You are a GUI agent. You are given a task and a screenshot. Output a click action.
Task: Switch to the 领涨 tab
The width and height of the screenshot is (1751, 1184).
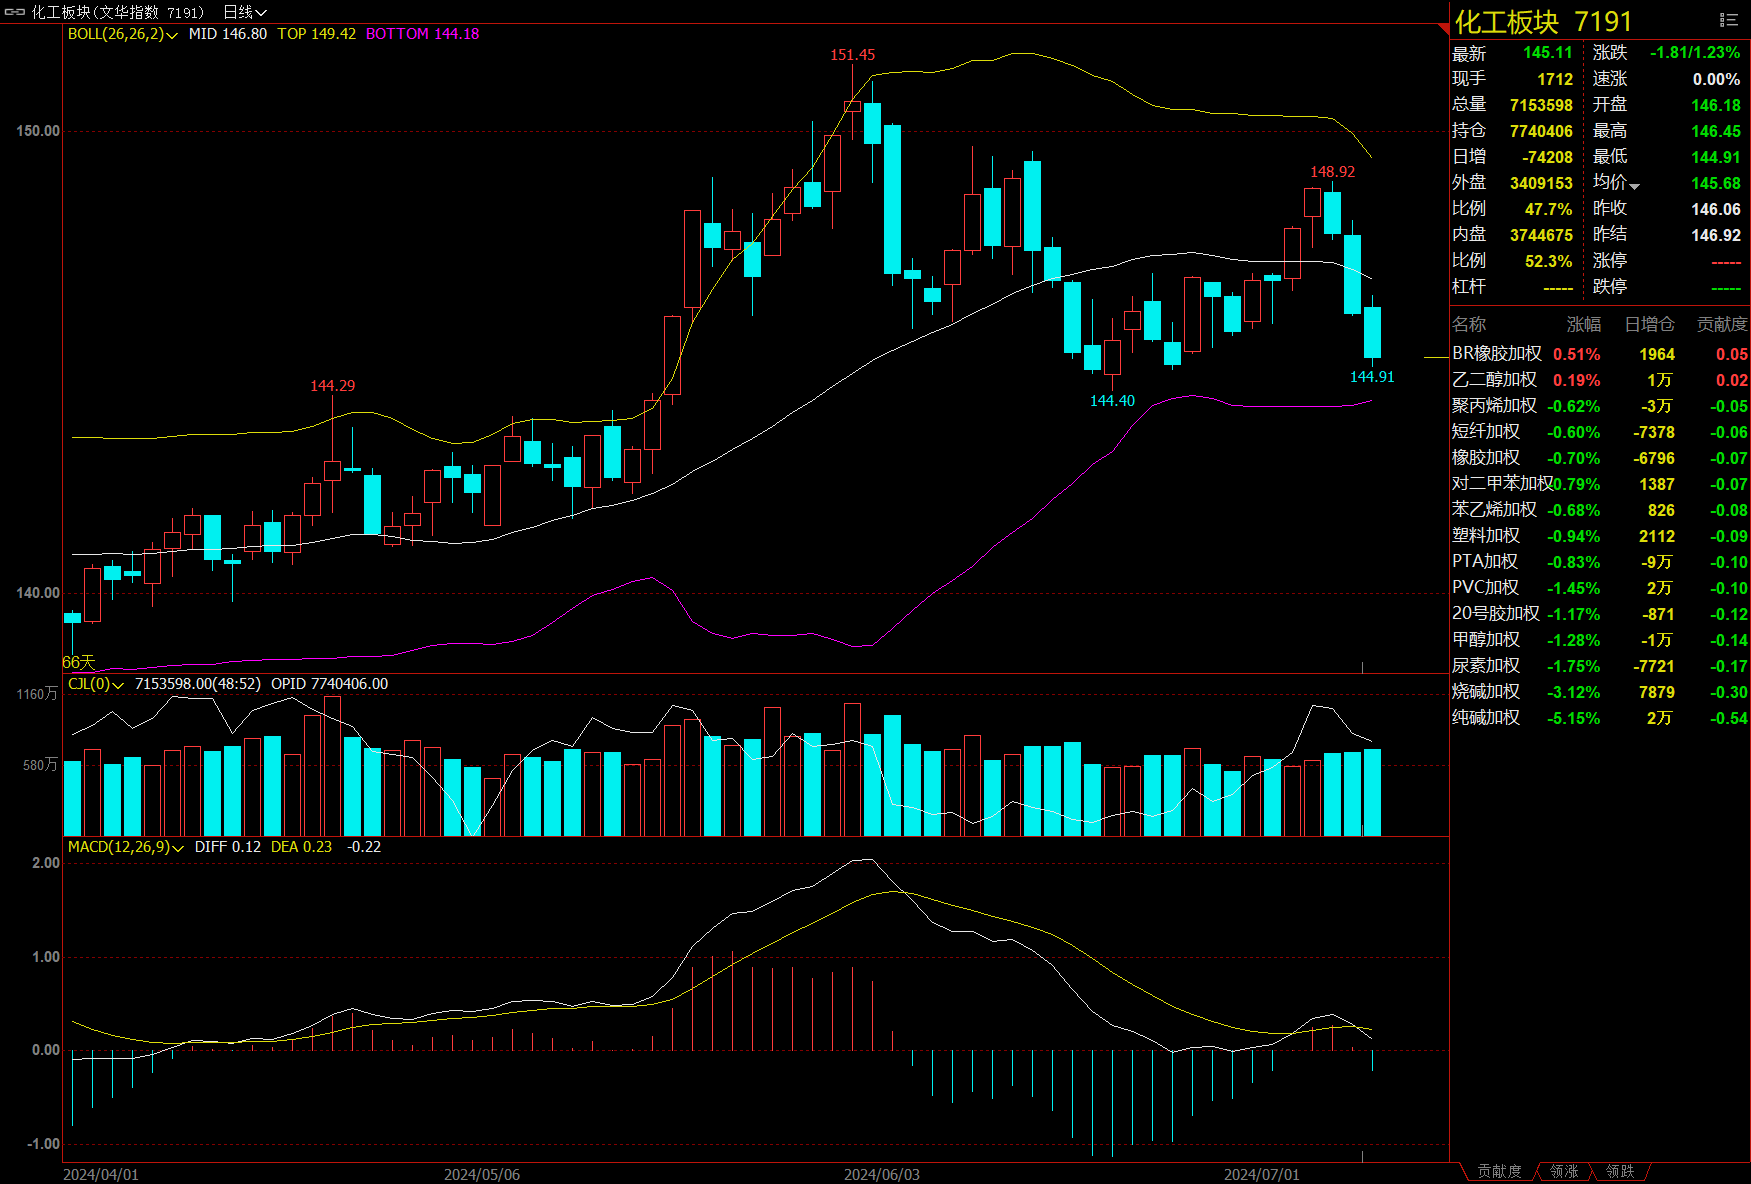coord(1564,1171)
